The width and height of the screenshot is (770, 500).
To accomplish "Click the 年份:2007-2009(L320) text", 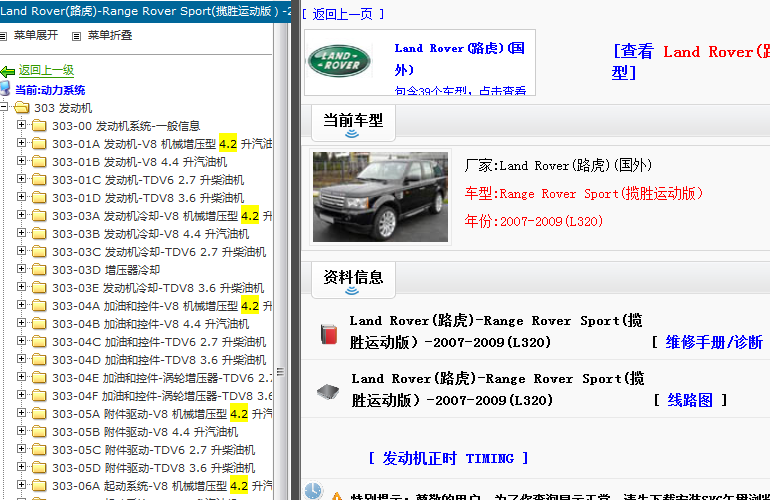I will click(x=534, y=222).
